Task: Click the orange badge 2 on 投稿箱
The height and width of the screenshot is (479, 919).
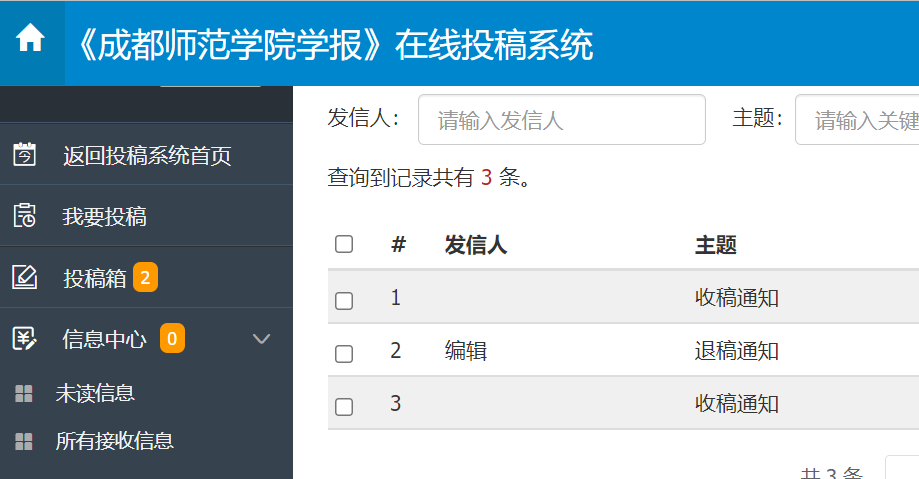Action: point(145,277)
